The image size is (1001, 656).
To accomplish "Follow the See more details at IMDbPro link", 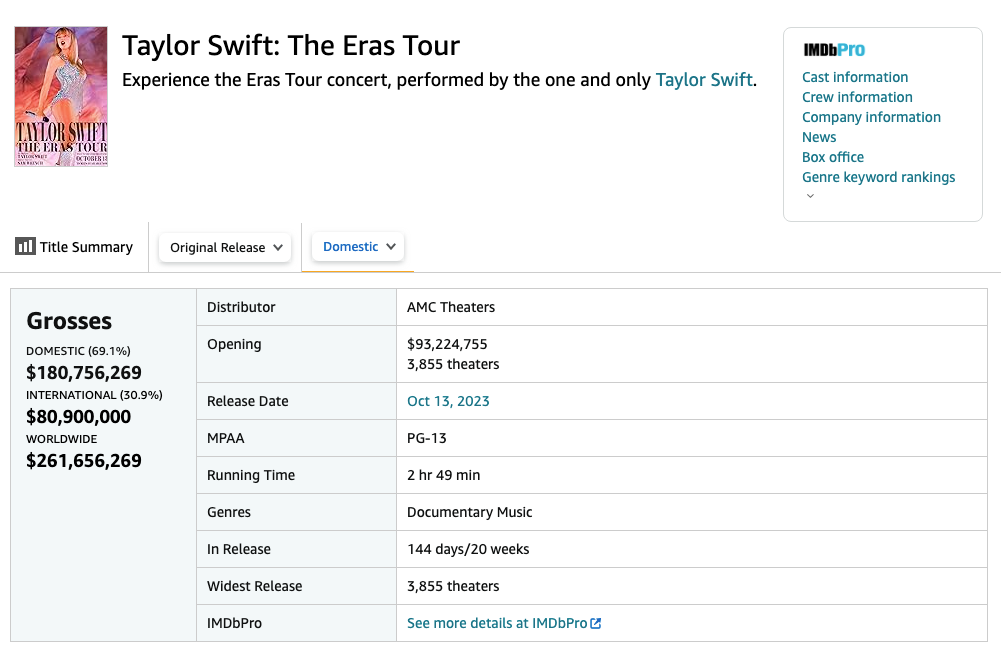I will [x=496, y=623].
